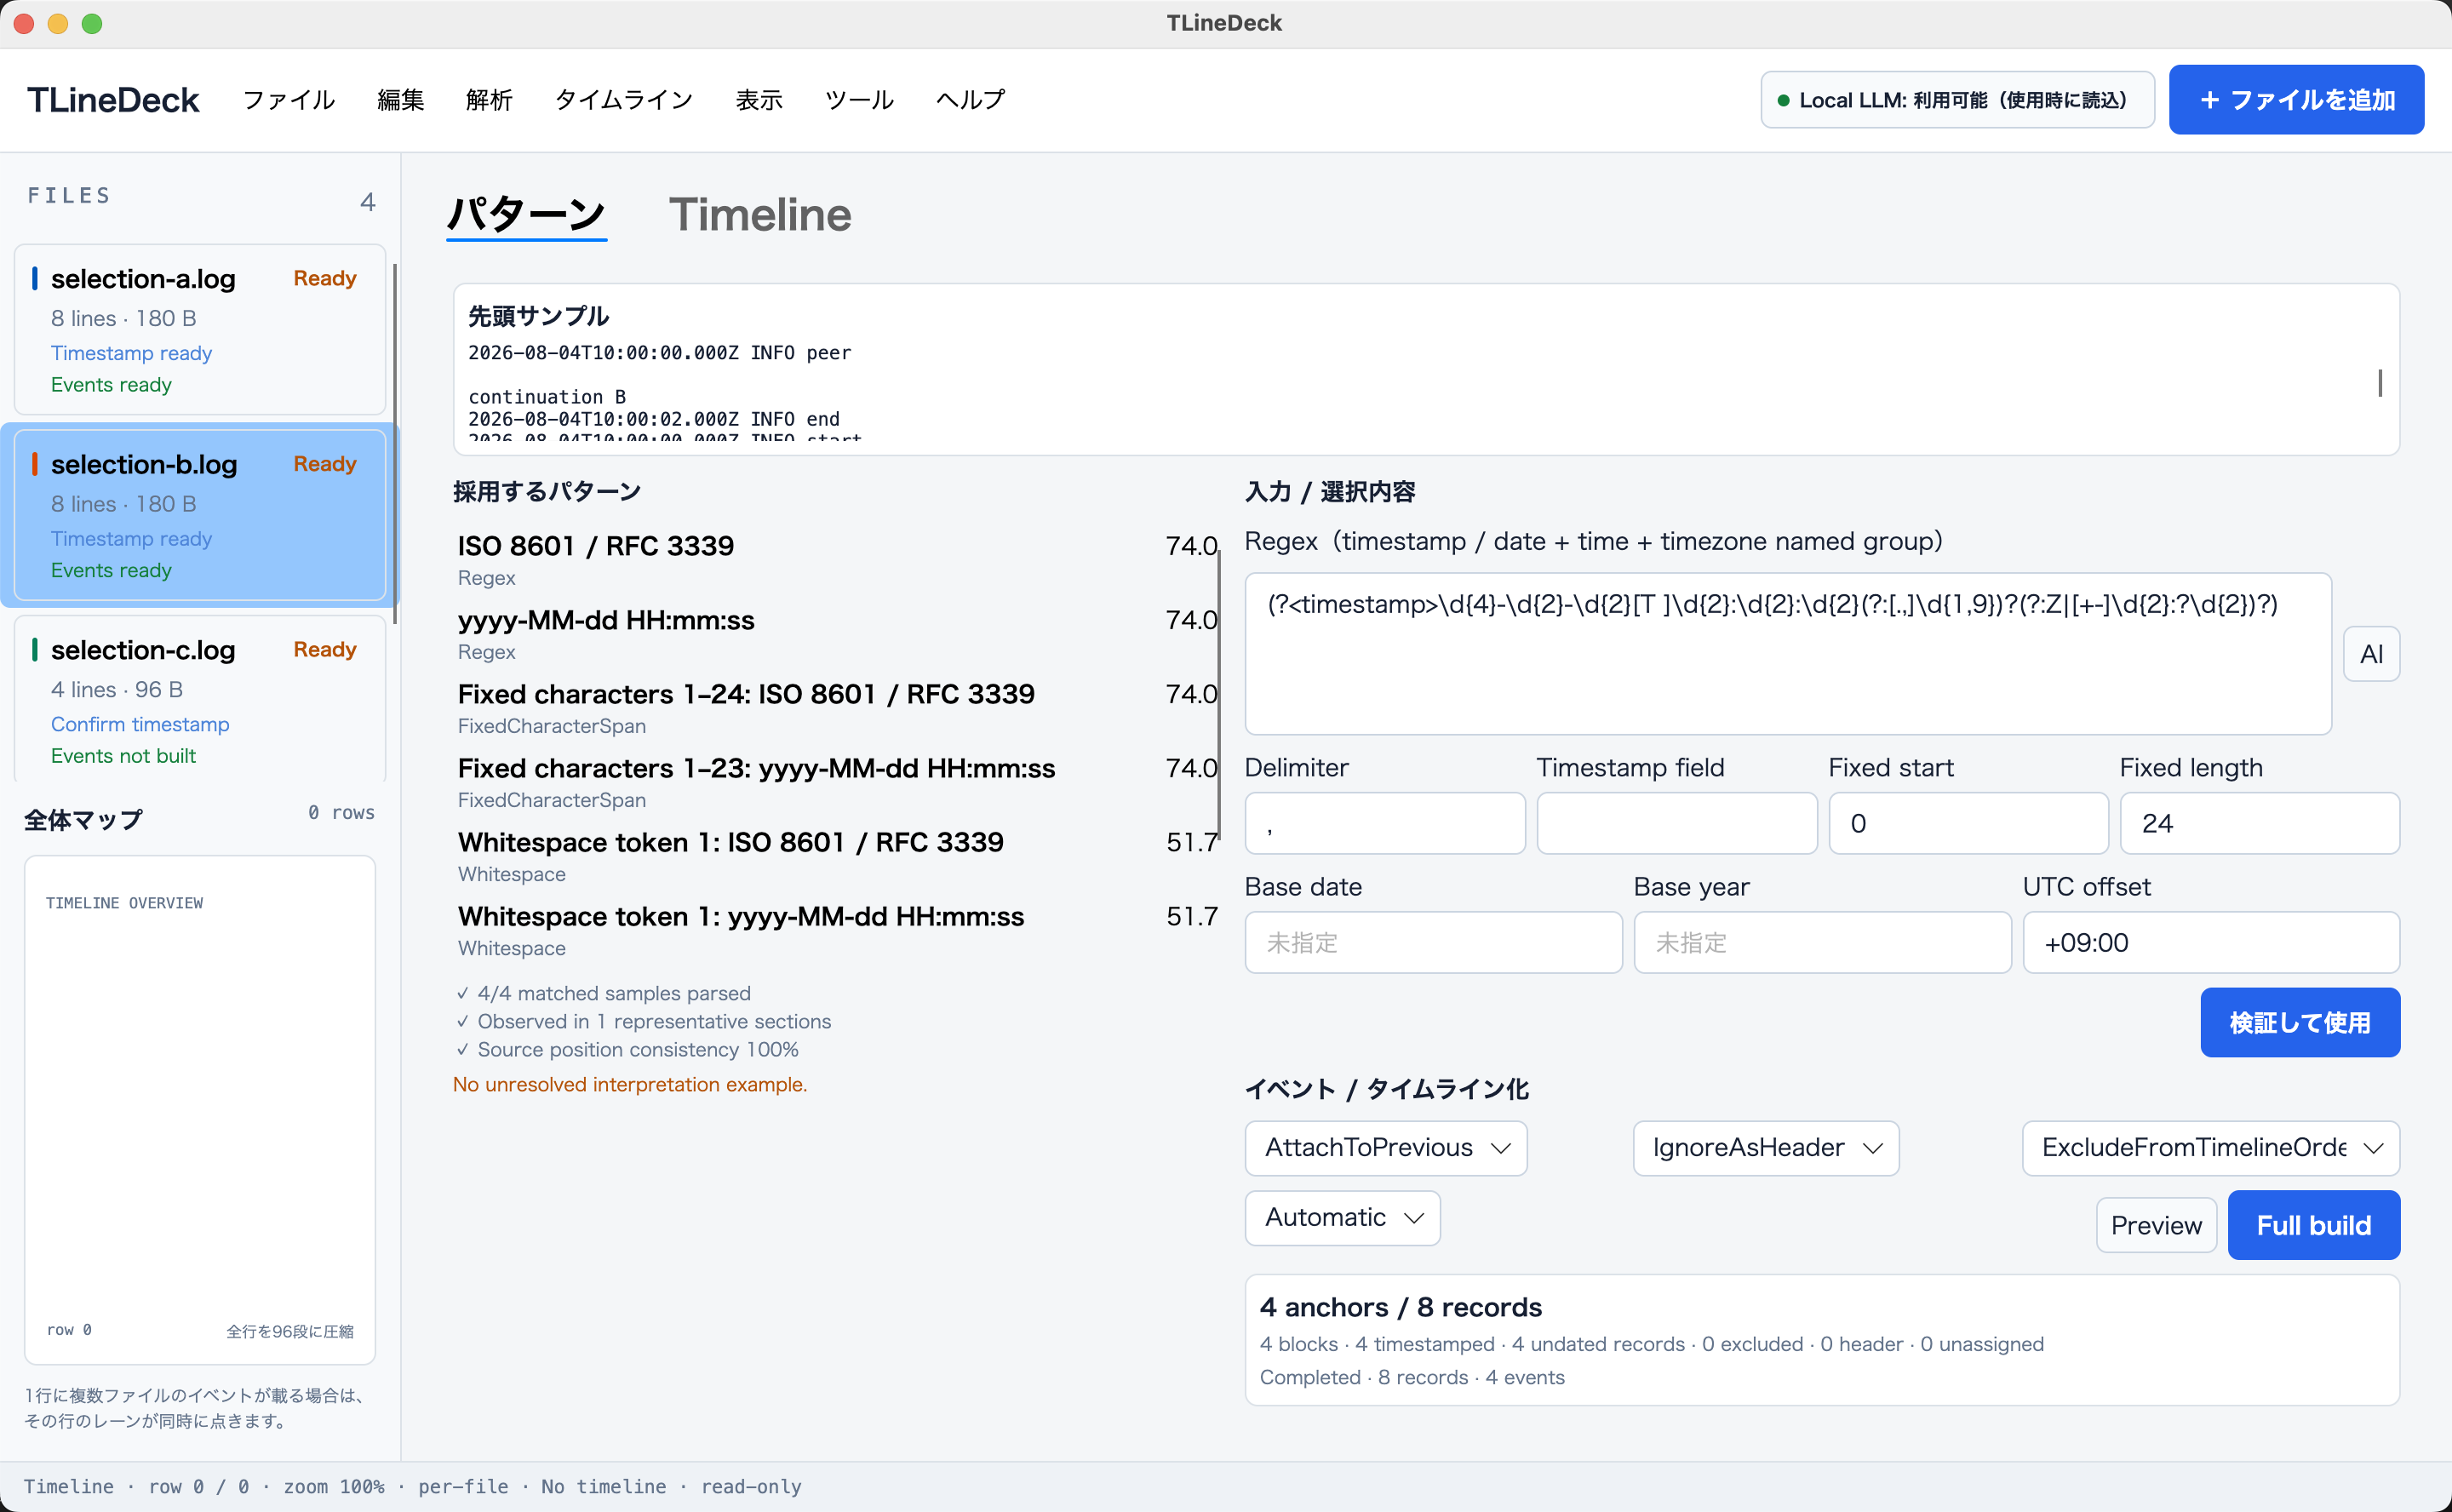Select Fixed characters 1–24: ISO 8601 pattern

[x=836, y=708]
